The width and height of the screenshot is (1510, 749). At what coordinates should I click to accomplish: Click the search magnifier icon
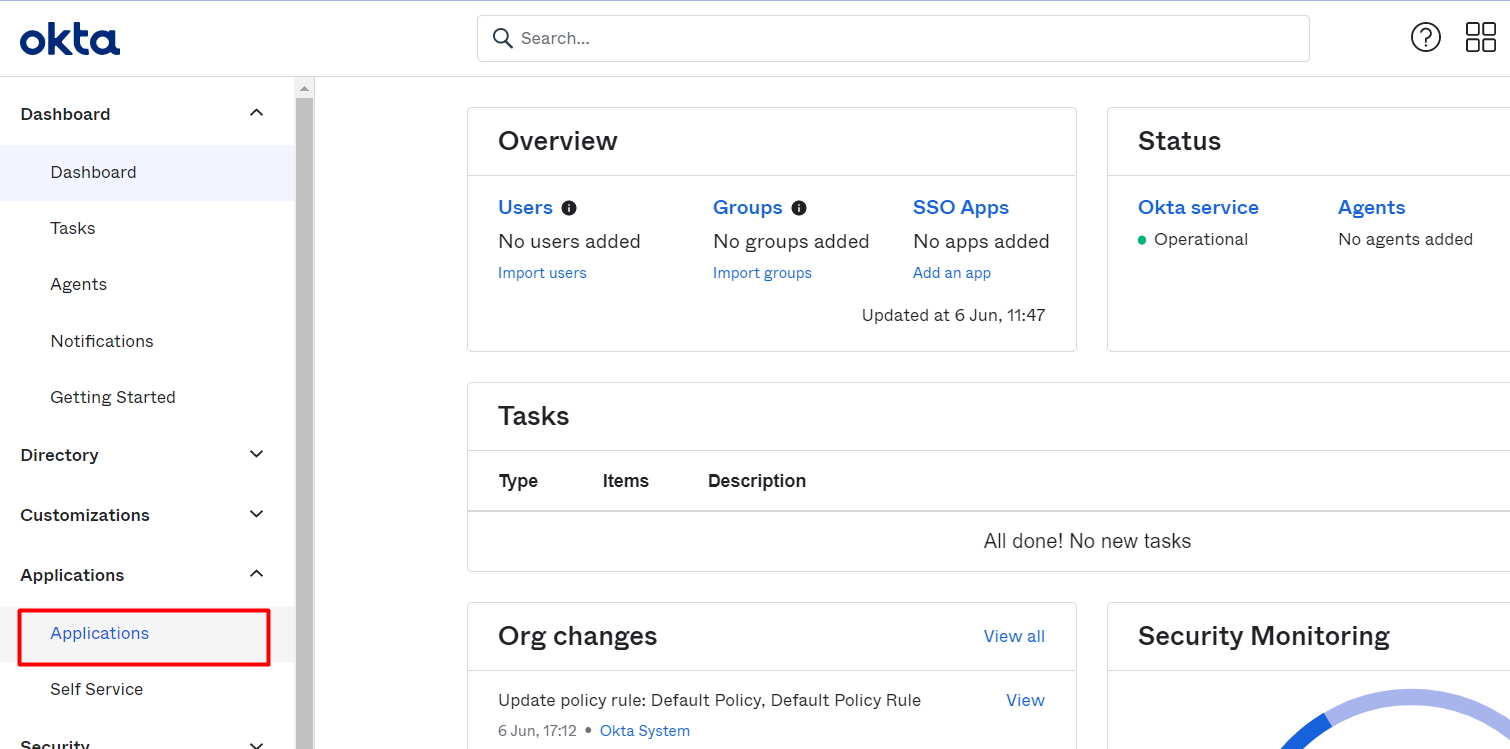(503, 38)
